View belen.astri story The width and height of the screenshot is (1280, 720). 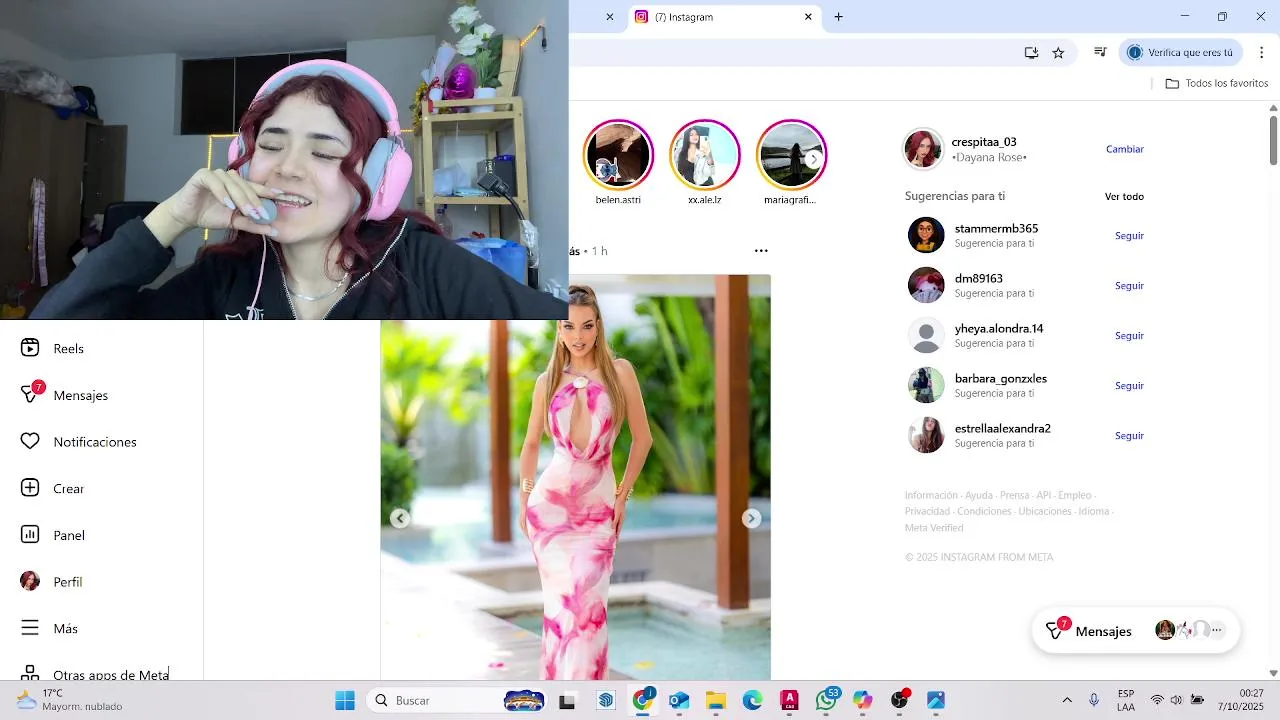[x=618, y=155]
